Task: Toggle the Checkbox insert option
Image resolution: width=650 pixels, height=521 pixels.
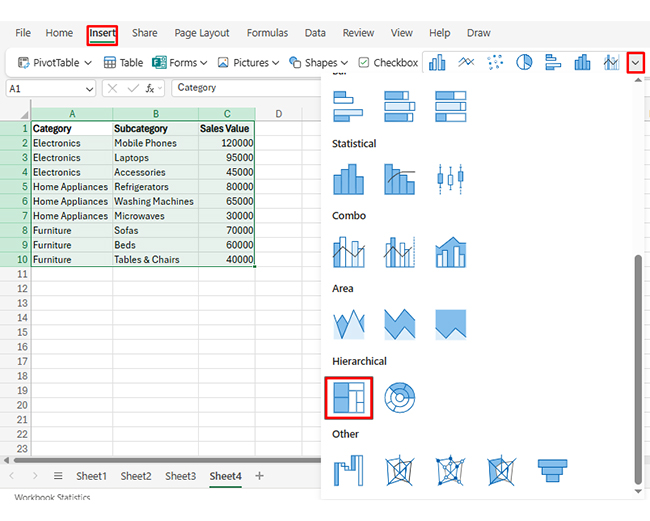Action: tap(388, 63)
